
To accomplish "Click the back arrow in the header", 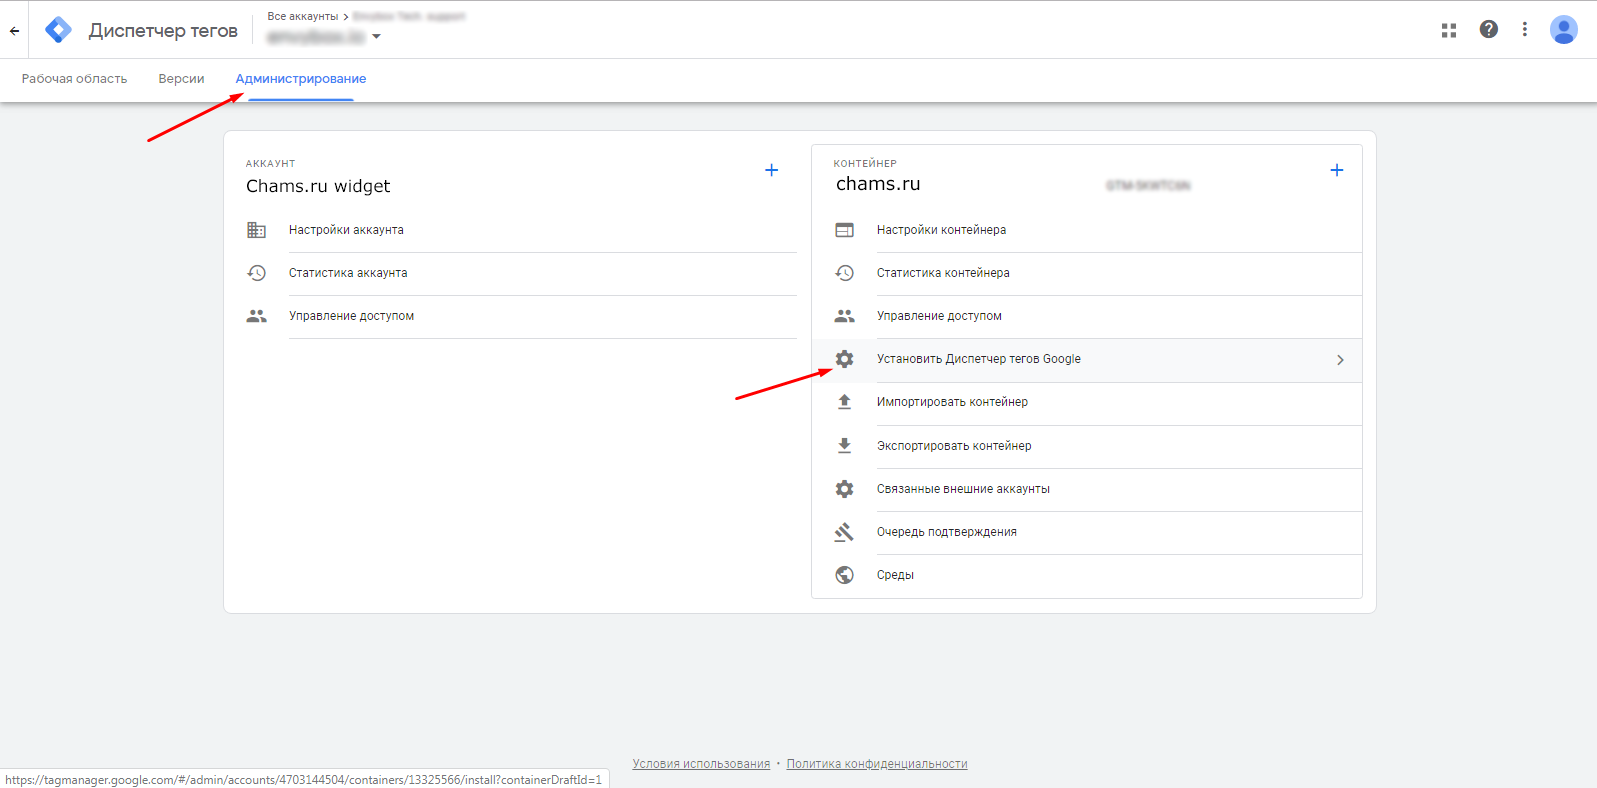I will [x=14, y=31].
